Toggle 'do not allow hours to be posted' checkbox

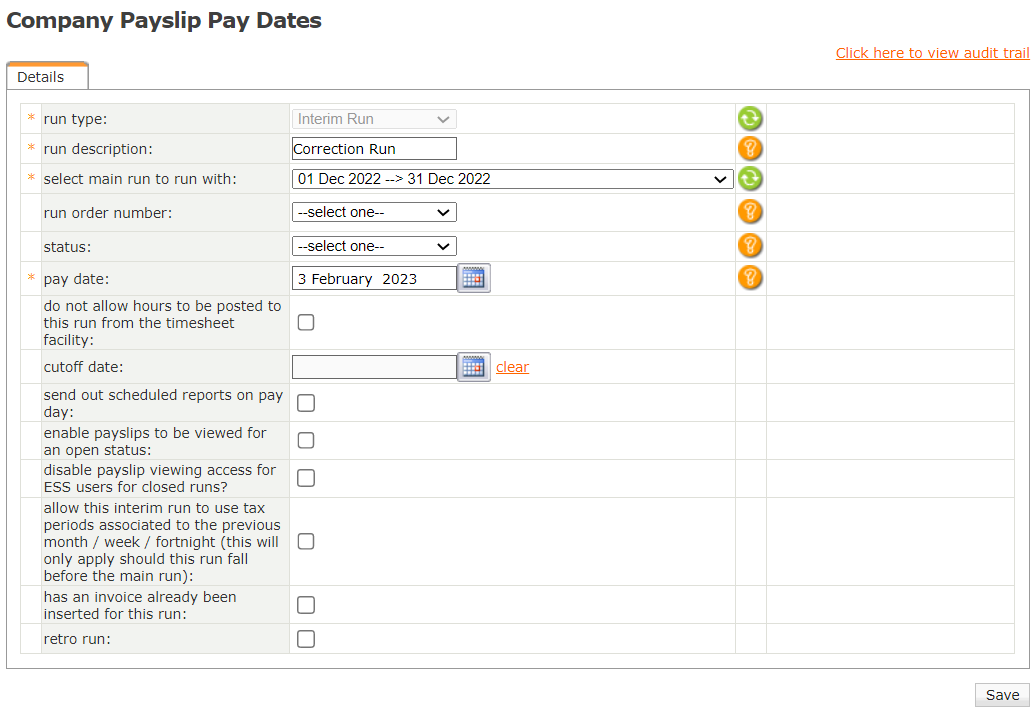pos(306,322)
